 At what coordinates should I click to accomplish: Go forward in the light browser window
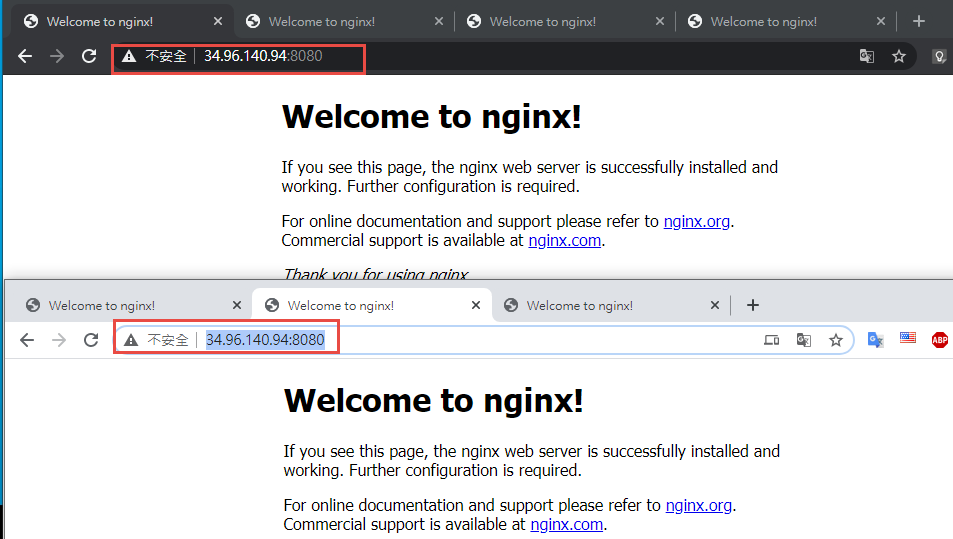59,340
